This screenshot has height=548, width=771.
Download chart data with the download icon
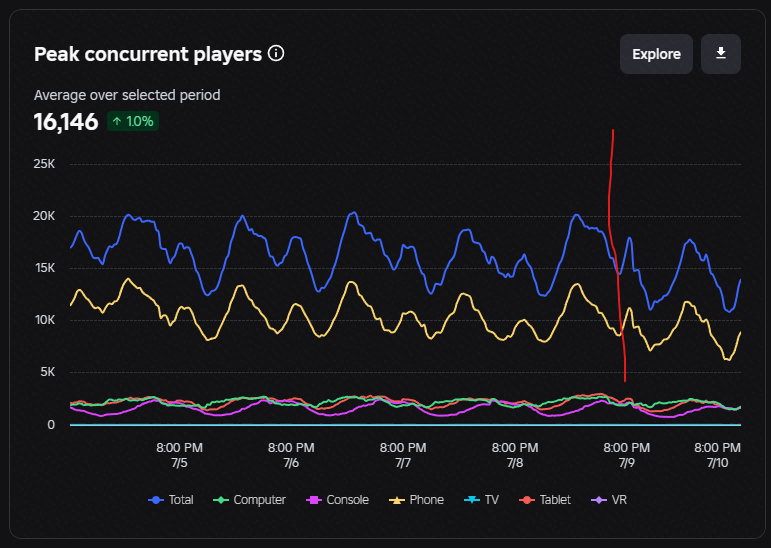pos(721,54)
